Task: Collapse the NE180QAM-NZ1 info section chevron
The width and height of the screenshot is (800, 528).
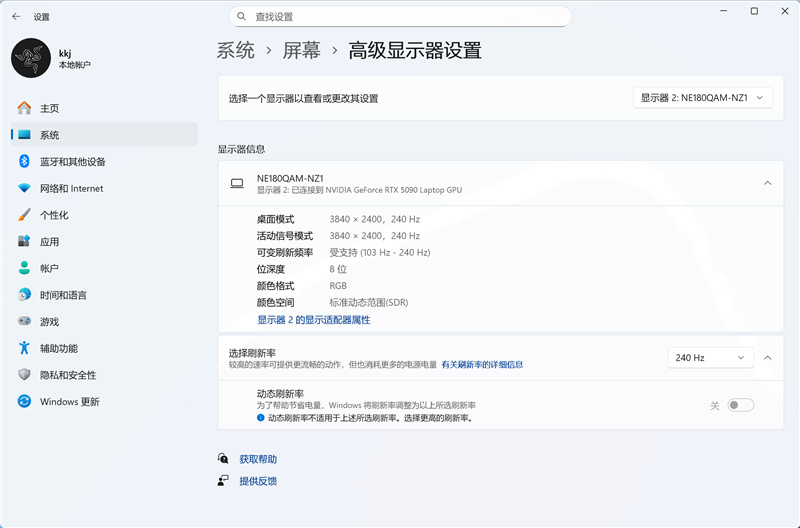Action: coord(767,183)
